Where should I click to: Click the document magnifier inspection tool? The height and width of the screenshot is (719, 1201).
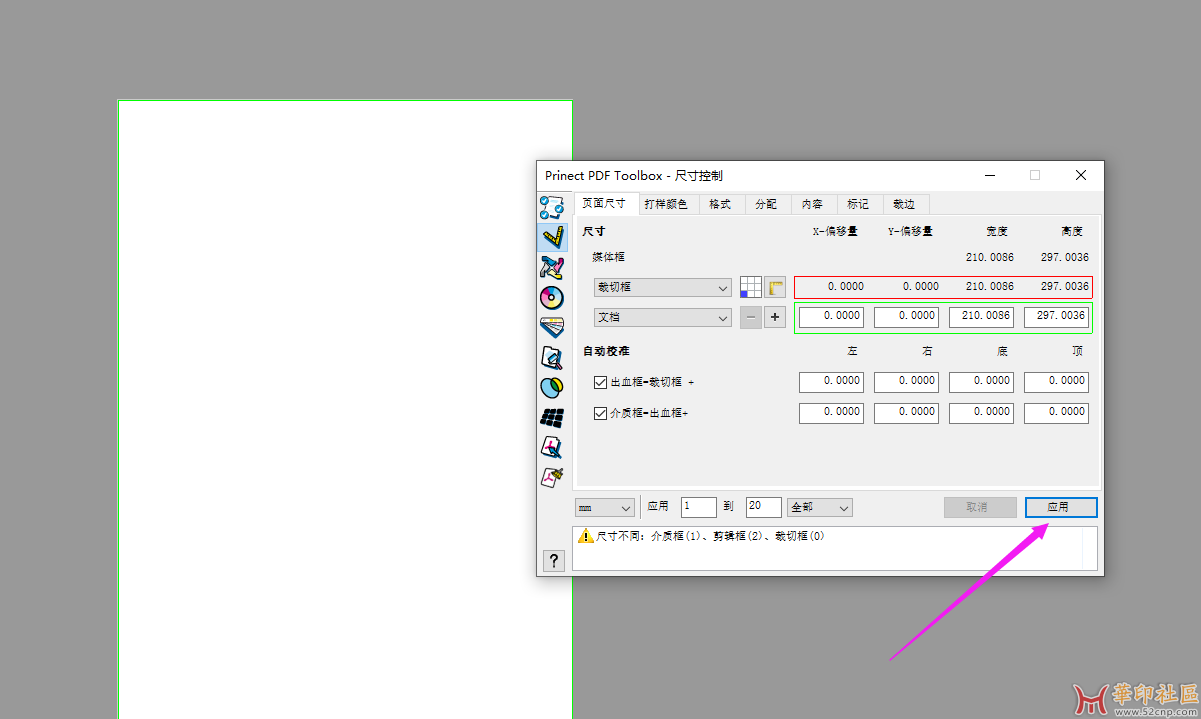554,356
